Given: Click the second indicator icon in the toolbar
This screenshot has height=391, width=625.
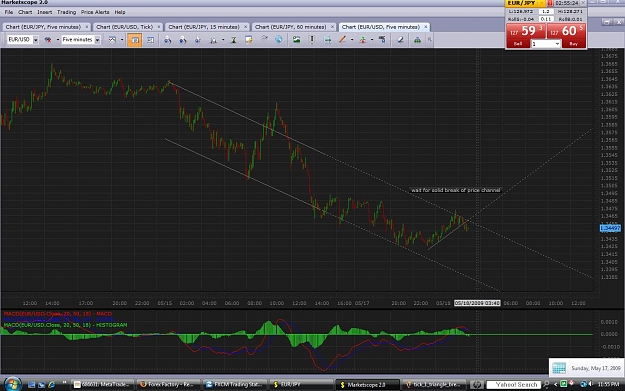Looking at the screenshot, I should pyautogui.click(x=183, y=40).
